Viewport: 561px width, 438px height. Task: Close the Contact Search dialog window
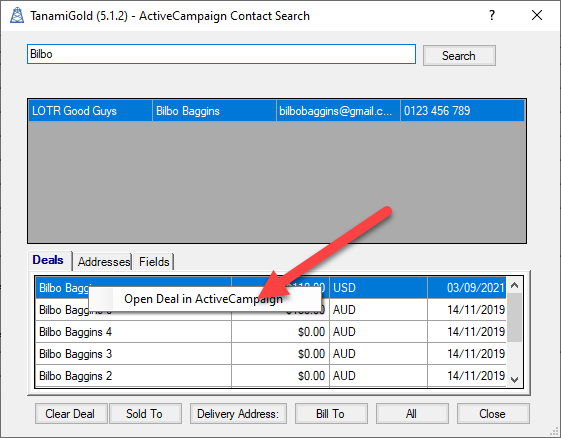coord(537,15)
